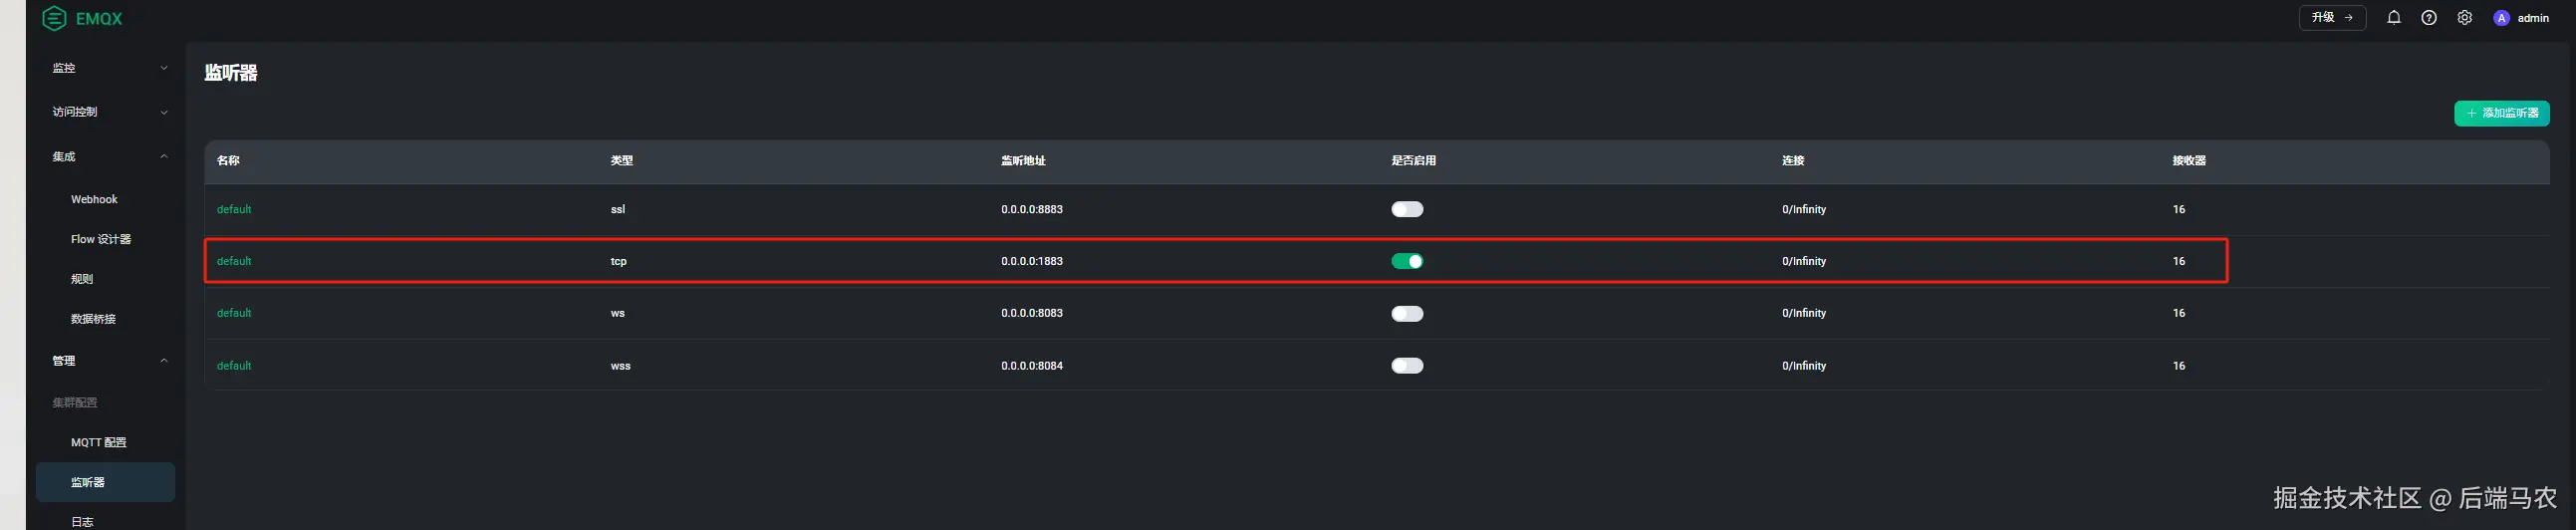Click the admin user avatar

point(2501,18)
